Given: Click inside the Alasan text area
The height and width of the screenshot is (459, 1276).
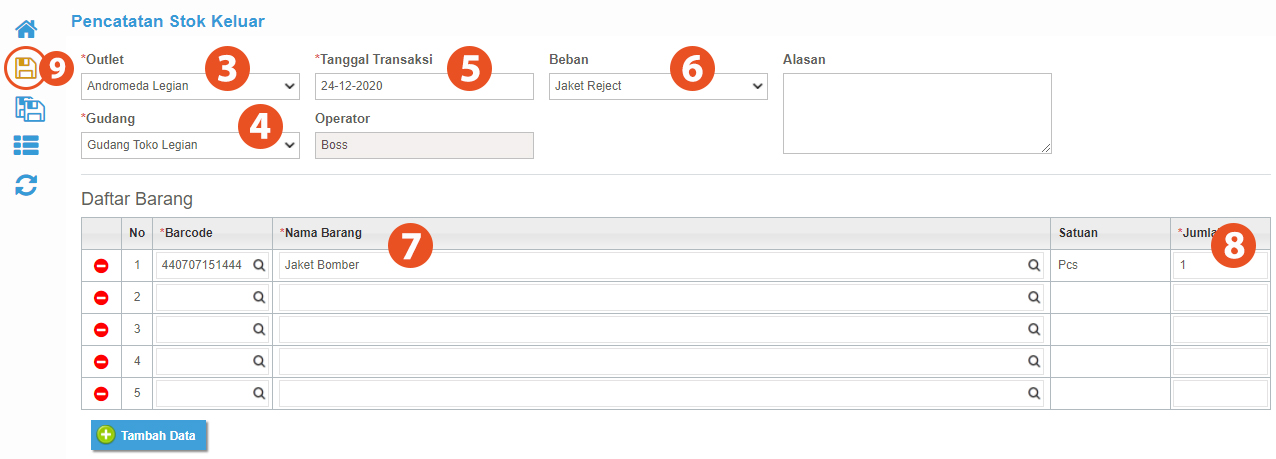Looking at the screenshot, I should [x=917, y=113].
